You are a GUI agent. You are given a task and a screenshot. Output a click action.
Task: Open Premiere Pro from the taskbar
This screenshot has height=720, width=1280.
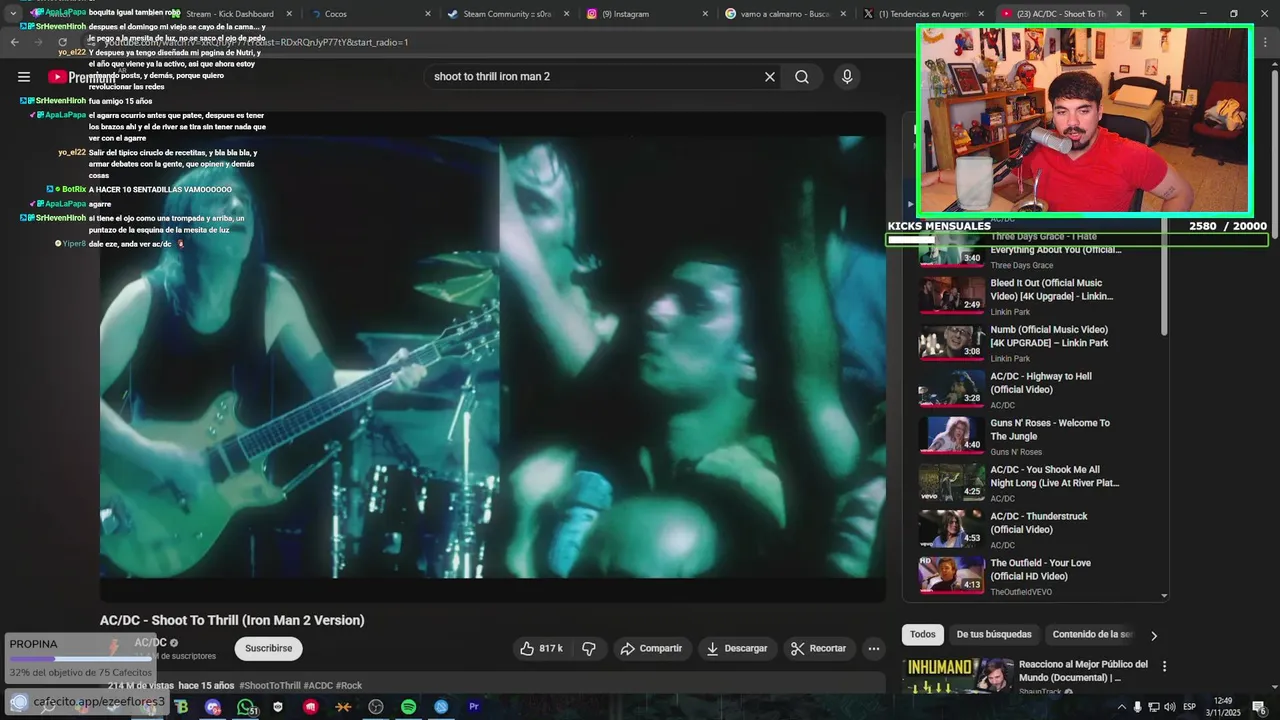pyautogui.click(x=474, y=707)
